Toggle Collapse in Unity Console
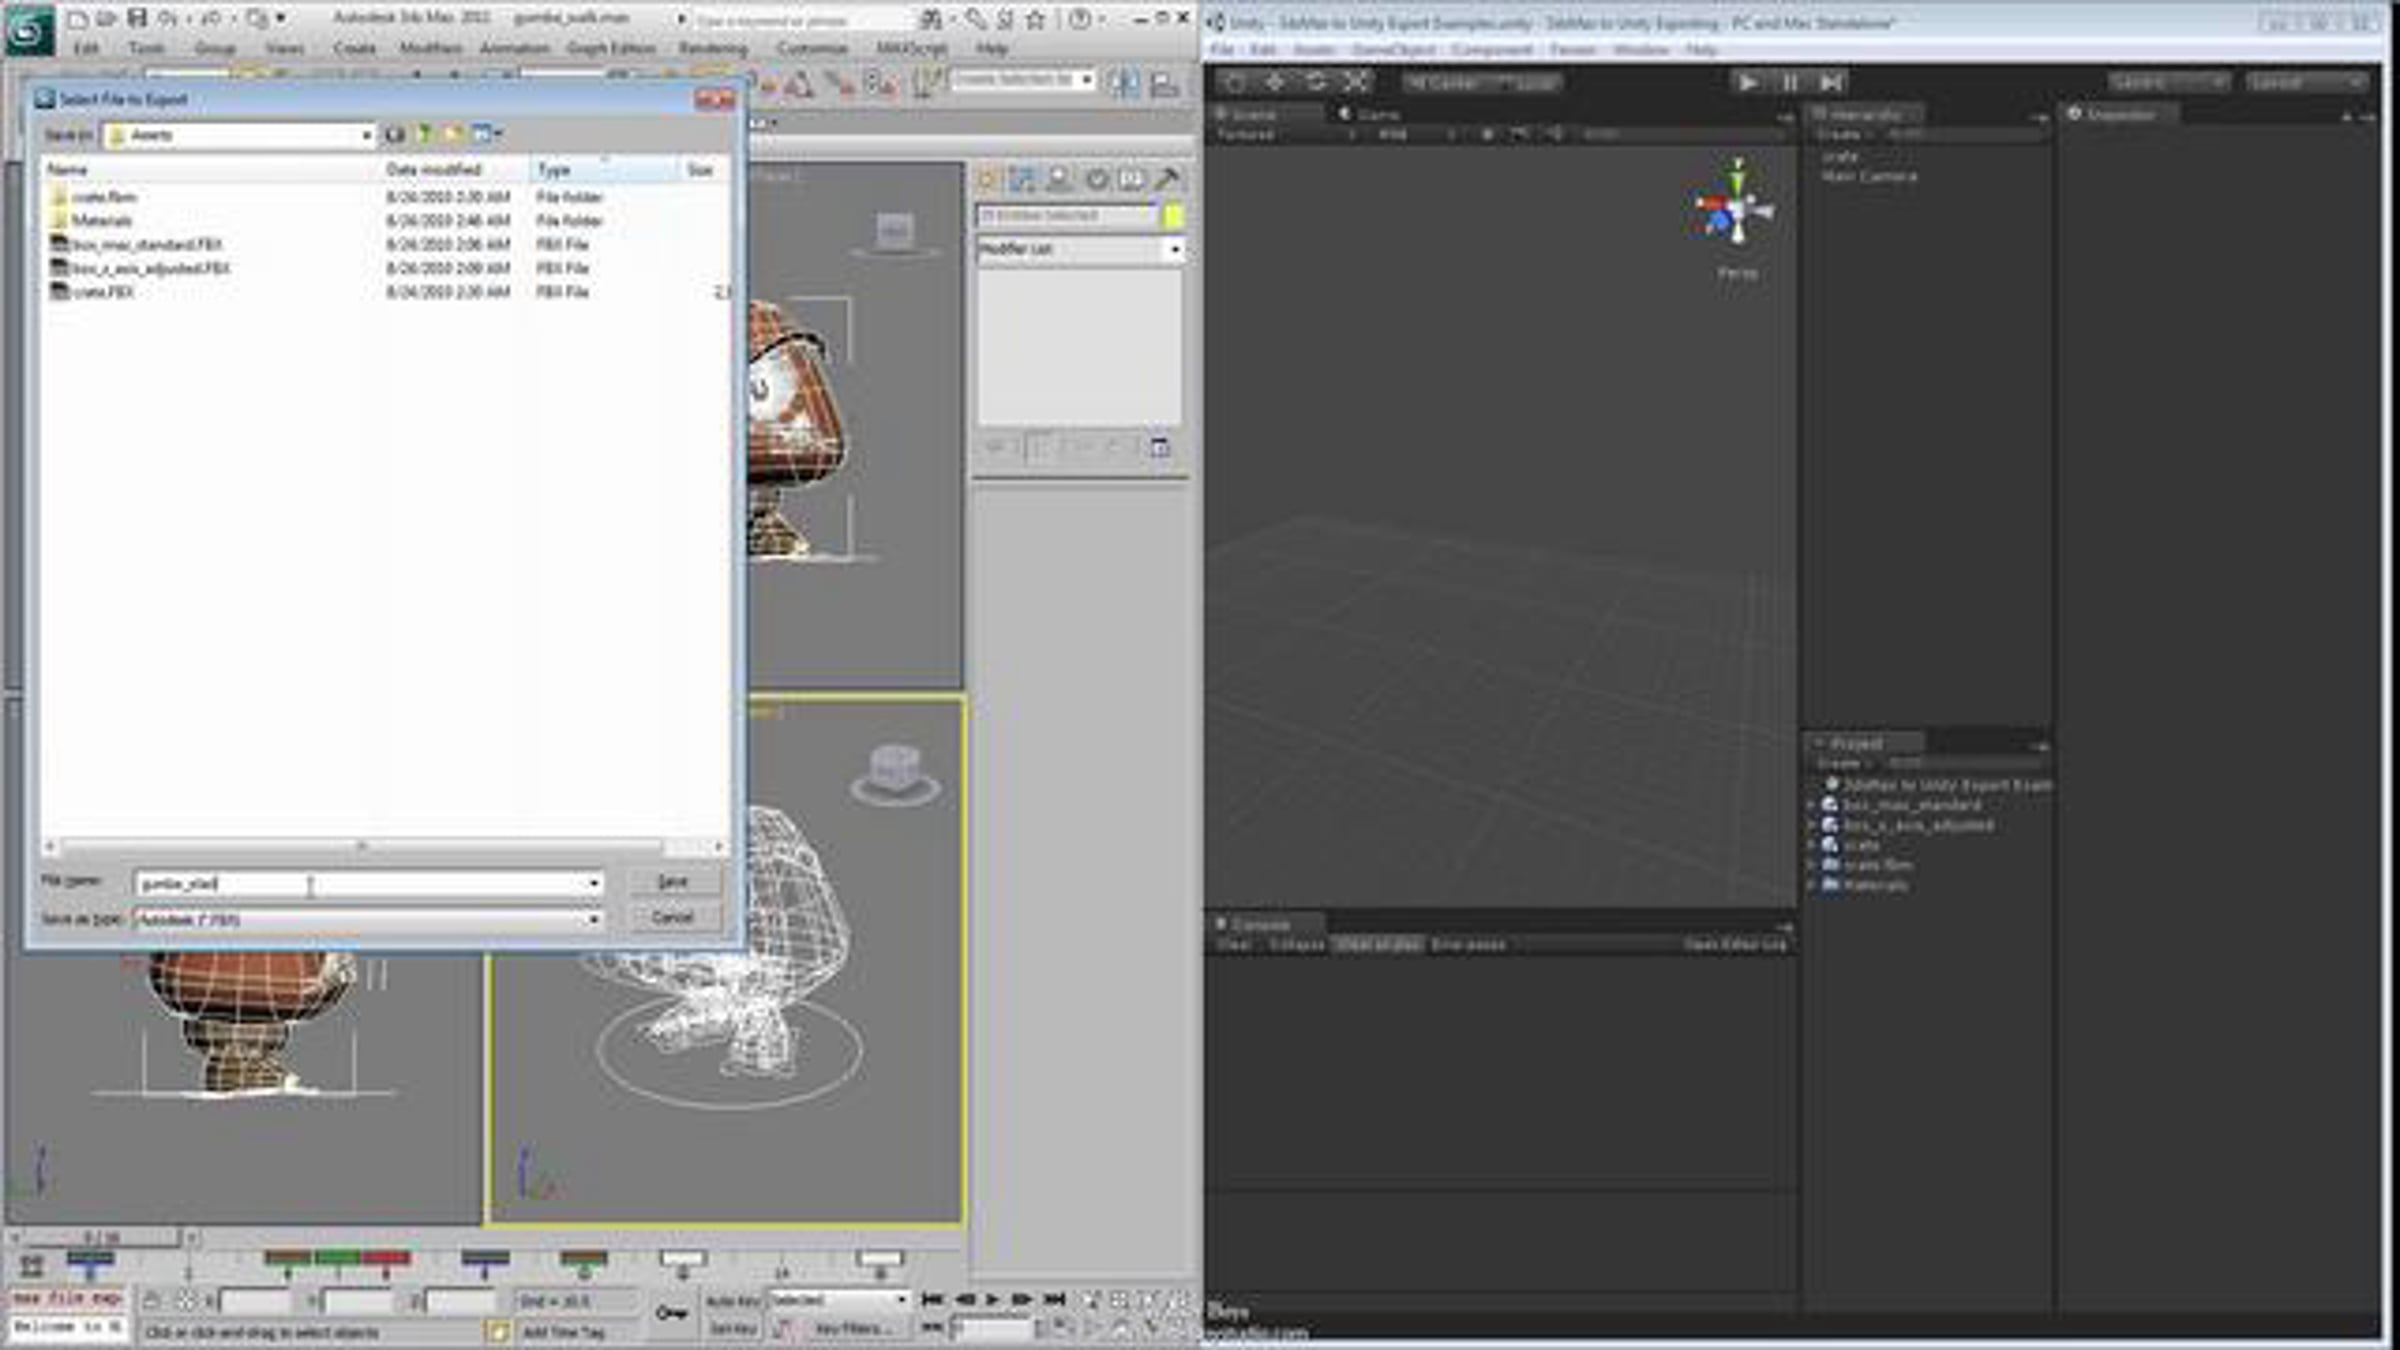The image size is (2400, 1350). pos(1295,944)
